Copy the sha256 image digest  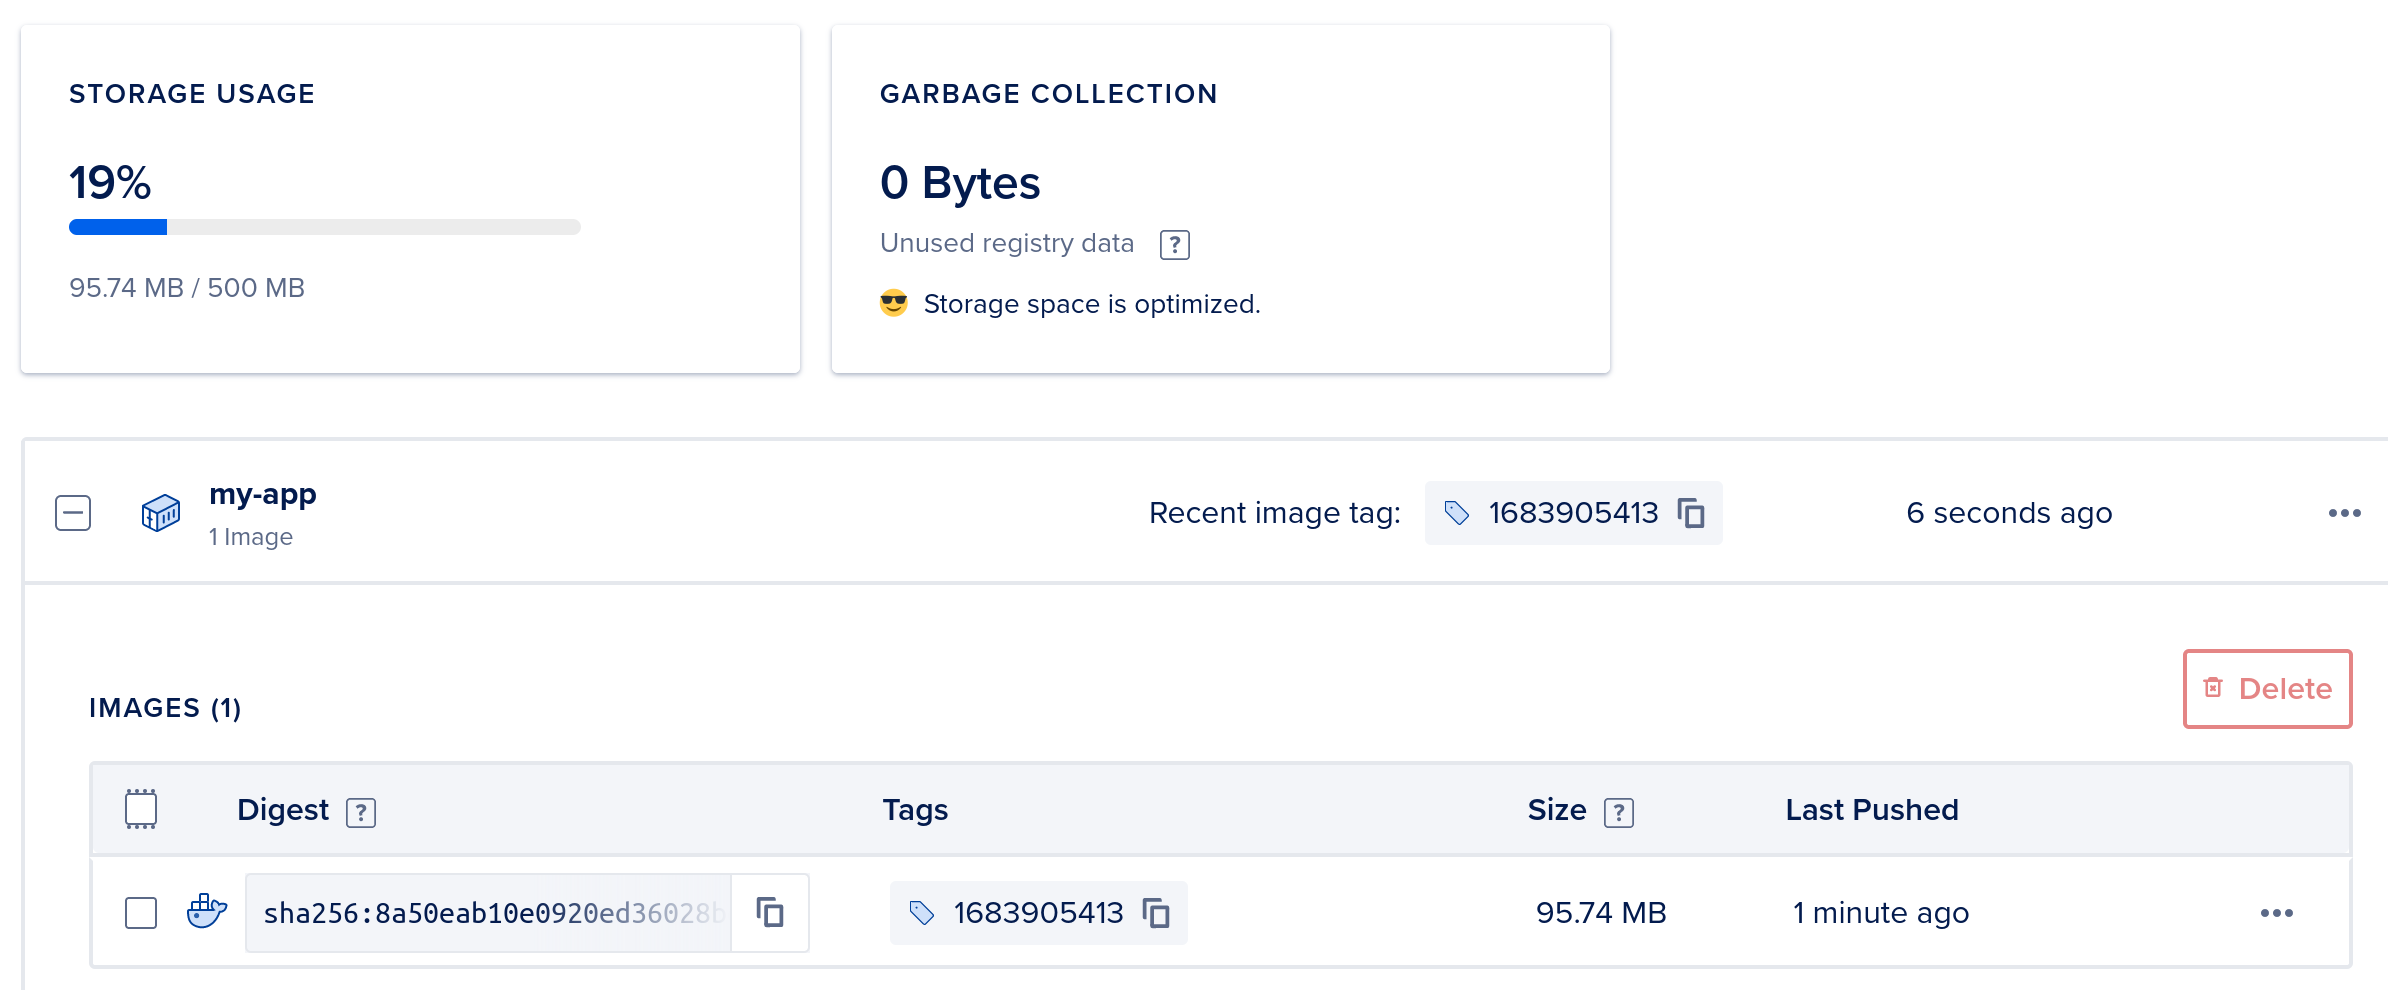(x=770, y=912)
